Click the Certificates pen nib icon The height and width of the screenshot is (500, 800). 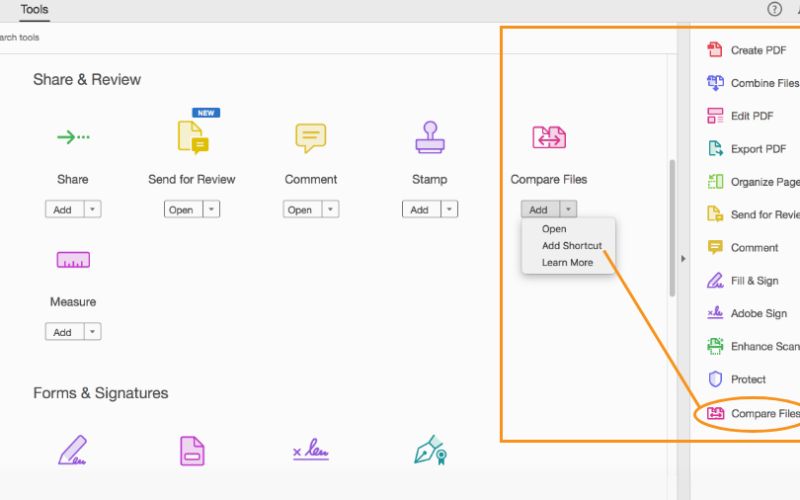(x=430, y=449)
